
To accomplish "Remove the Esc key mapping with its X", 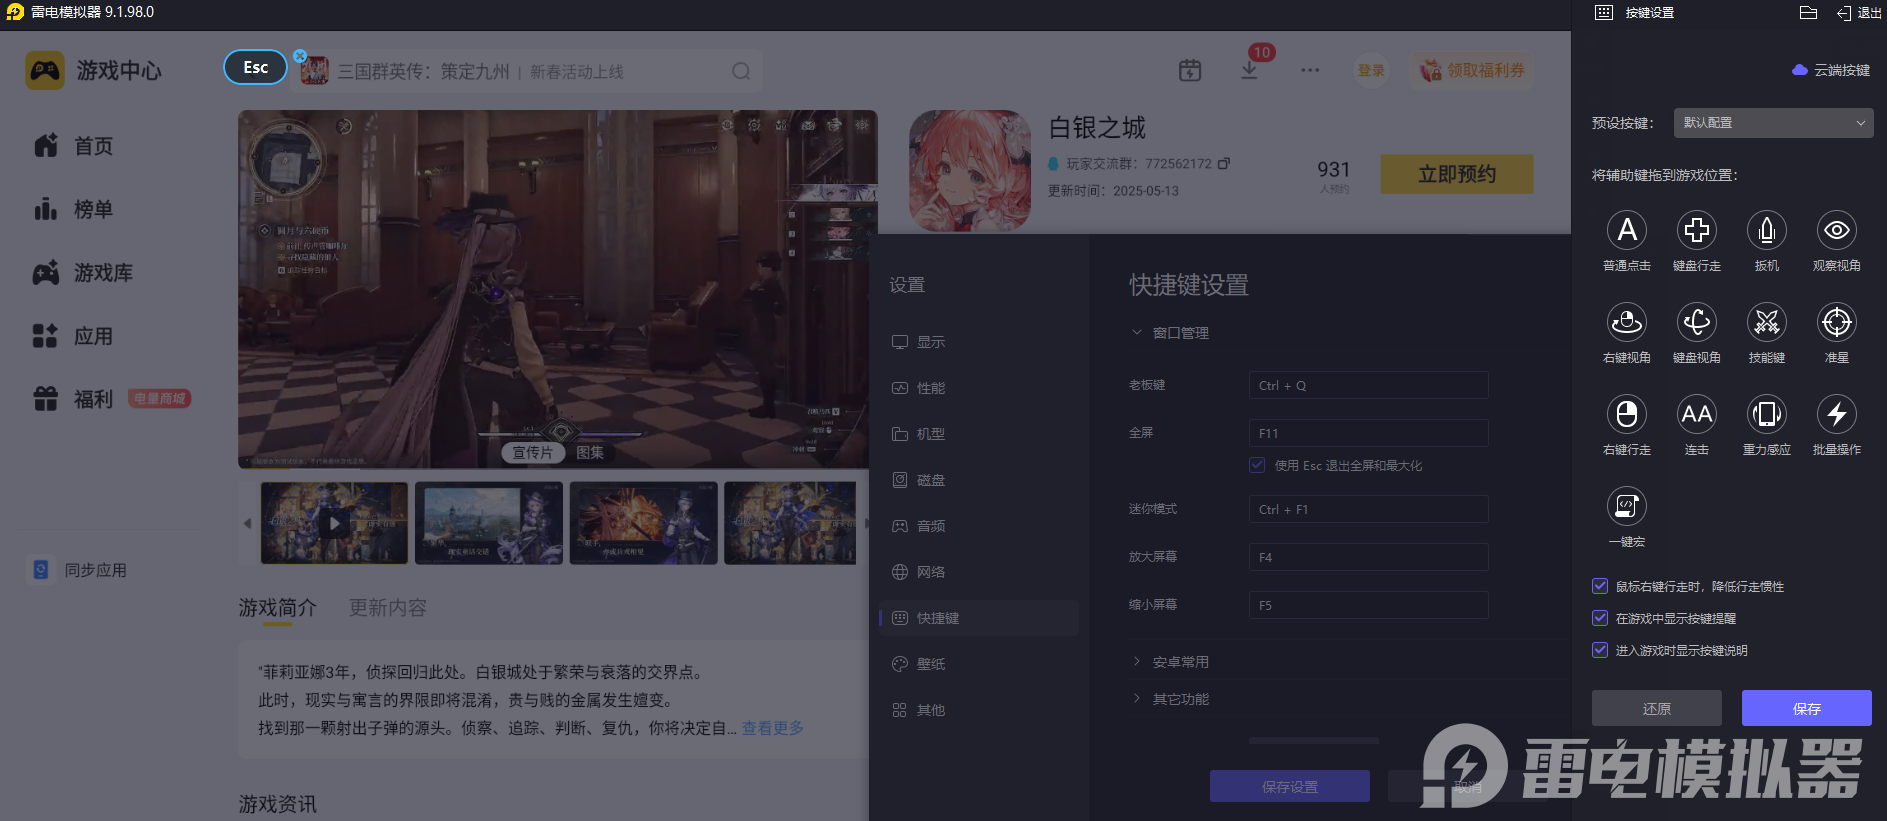I will [x=300, y=56].
